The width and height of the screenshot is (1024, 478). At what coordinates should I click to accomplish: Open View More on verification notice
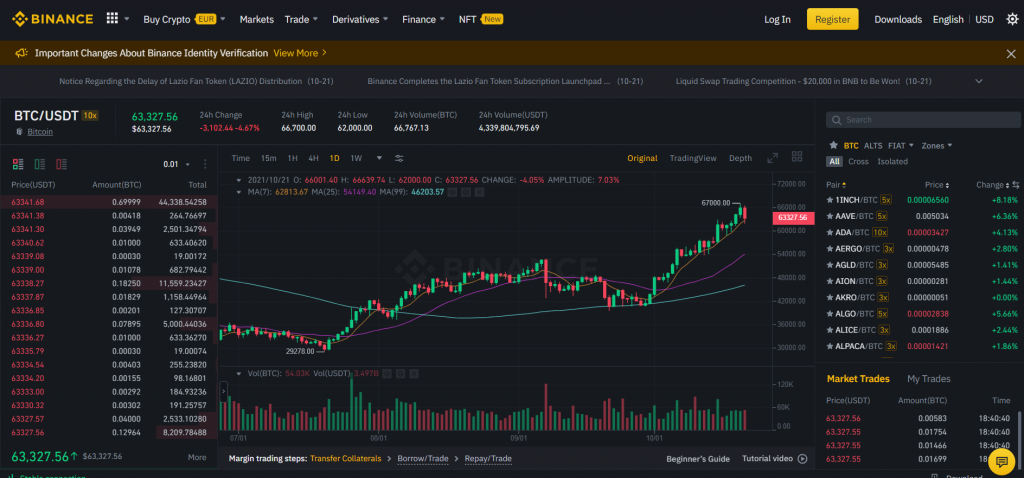point(300,53)
